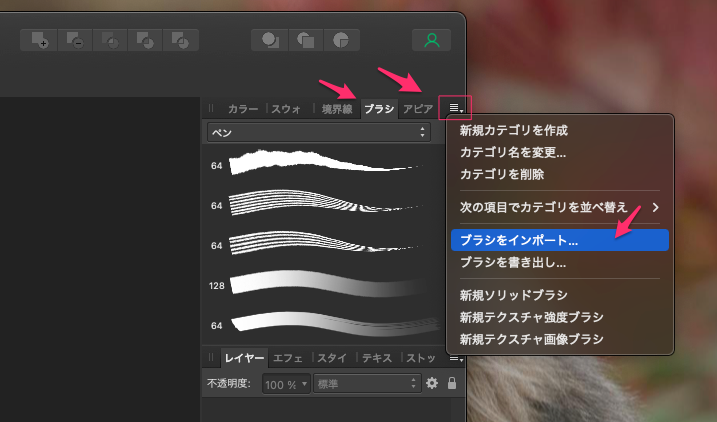Click the green account profile icon

pyautogui.click(x=431, y=40)
